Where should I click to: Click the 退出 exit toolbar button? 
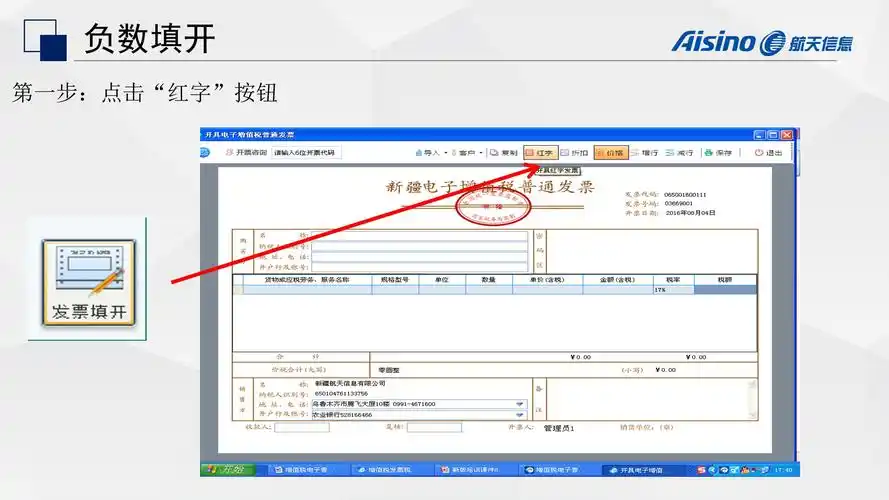(769, 152)
